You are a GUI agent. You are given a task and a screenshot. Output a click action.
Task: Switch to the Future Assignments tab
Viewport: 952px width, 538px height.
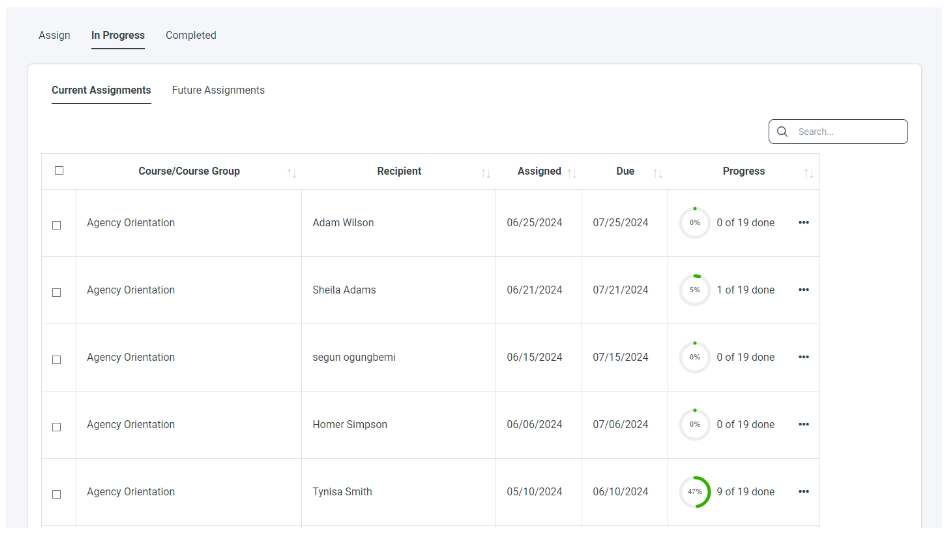[218, 90]
